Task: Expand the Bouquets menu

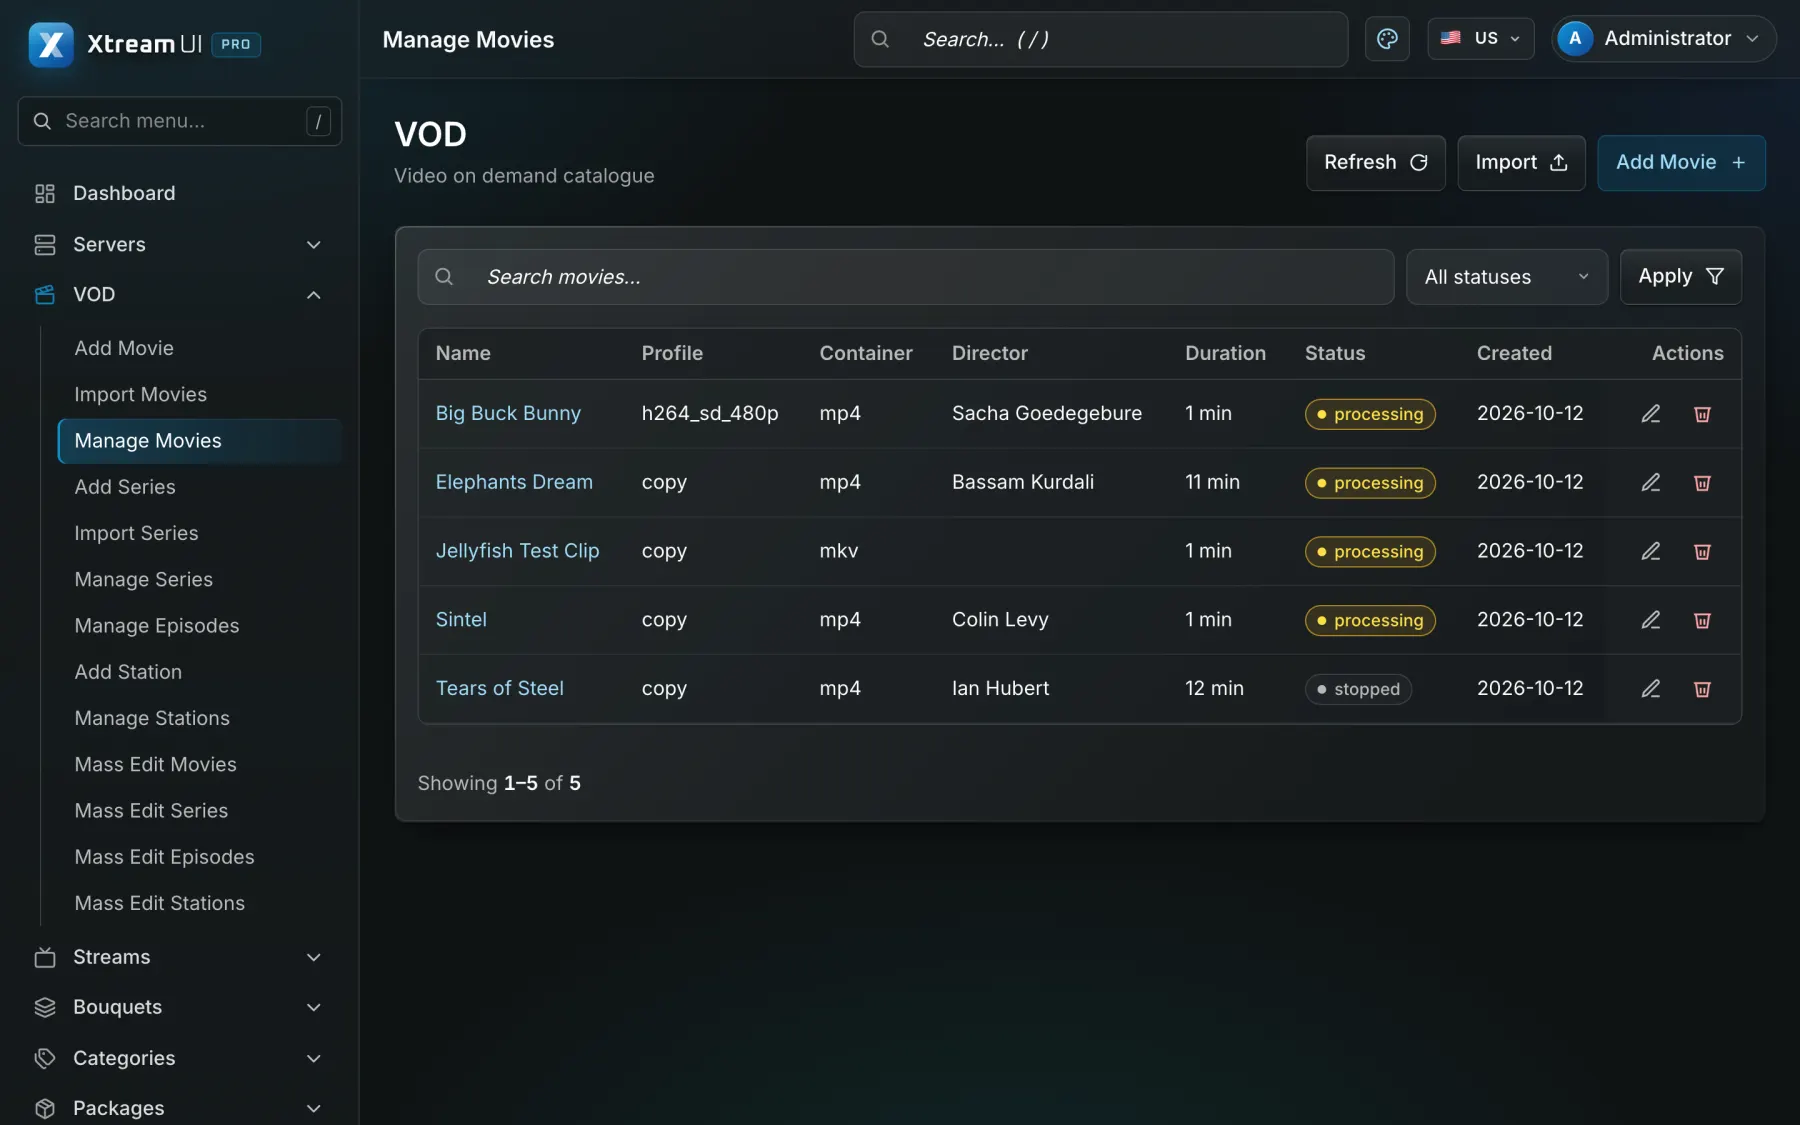Action: point(180,1007)
